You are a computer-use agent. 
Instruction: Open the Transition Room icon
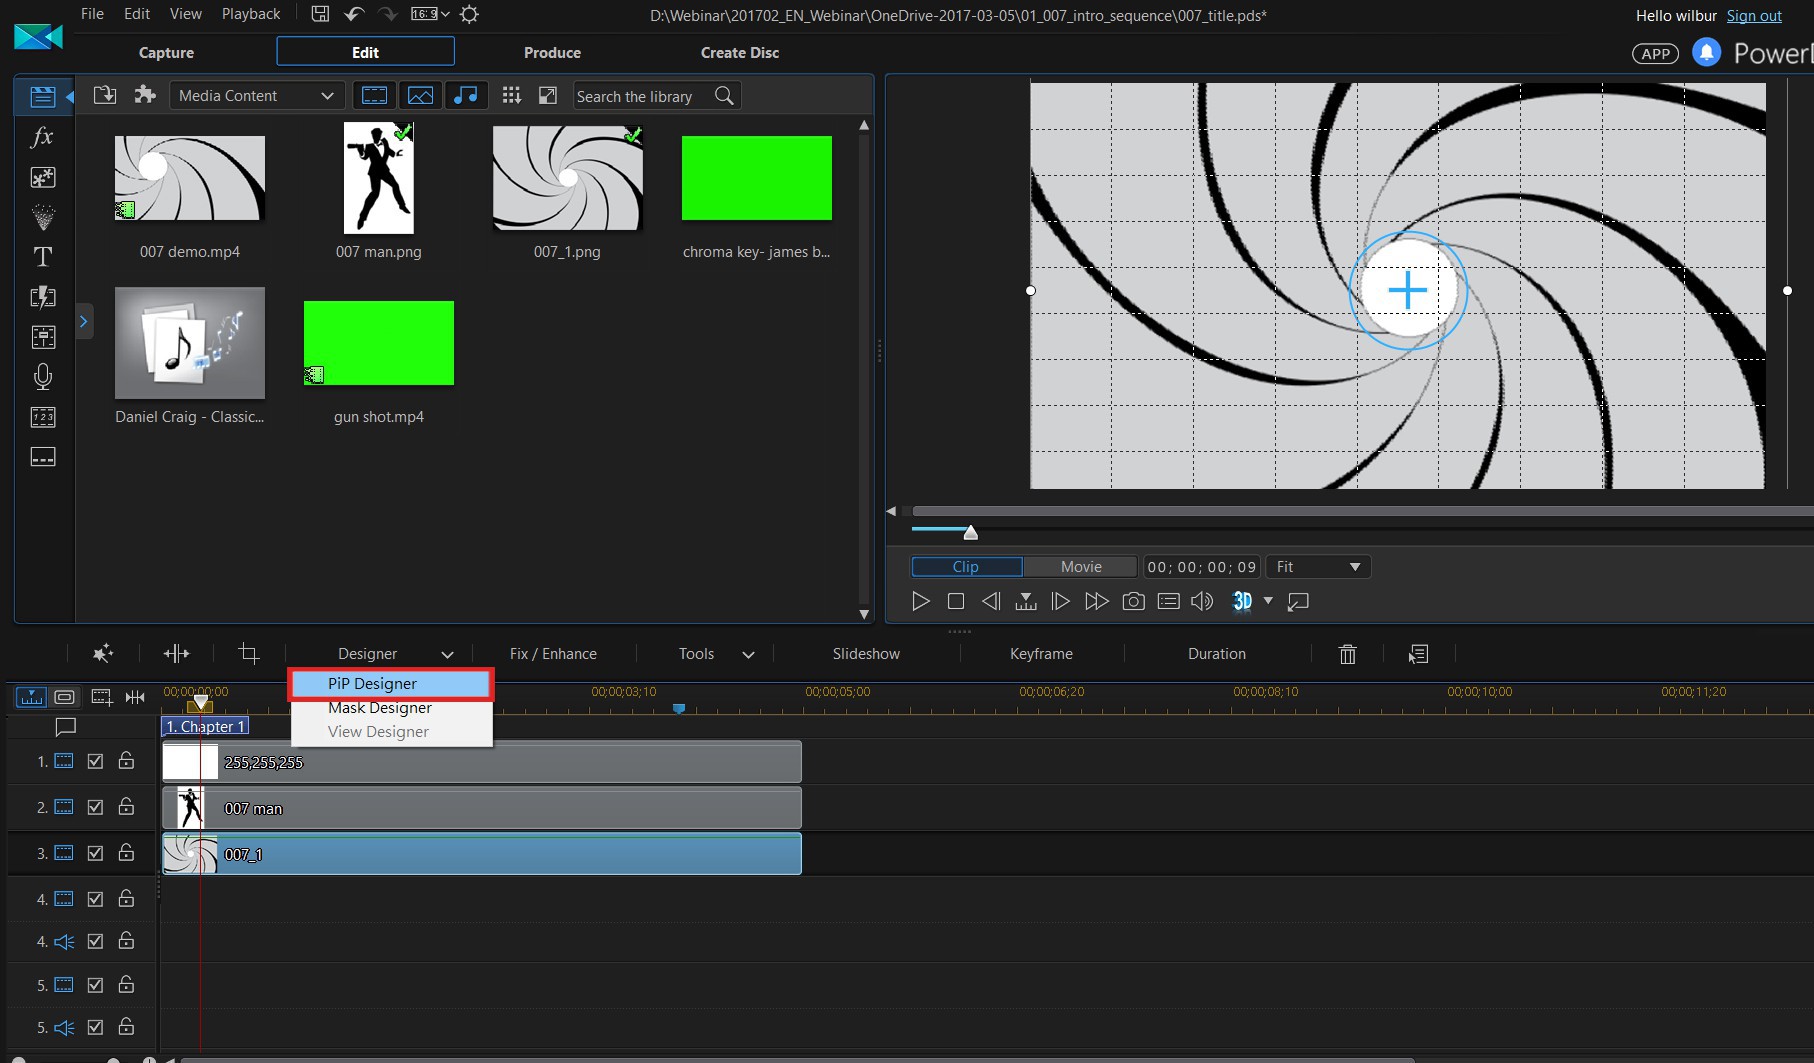point(42,297)
